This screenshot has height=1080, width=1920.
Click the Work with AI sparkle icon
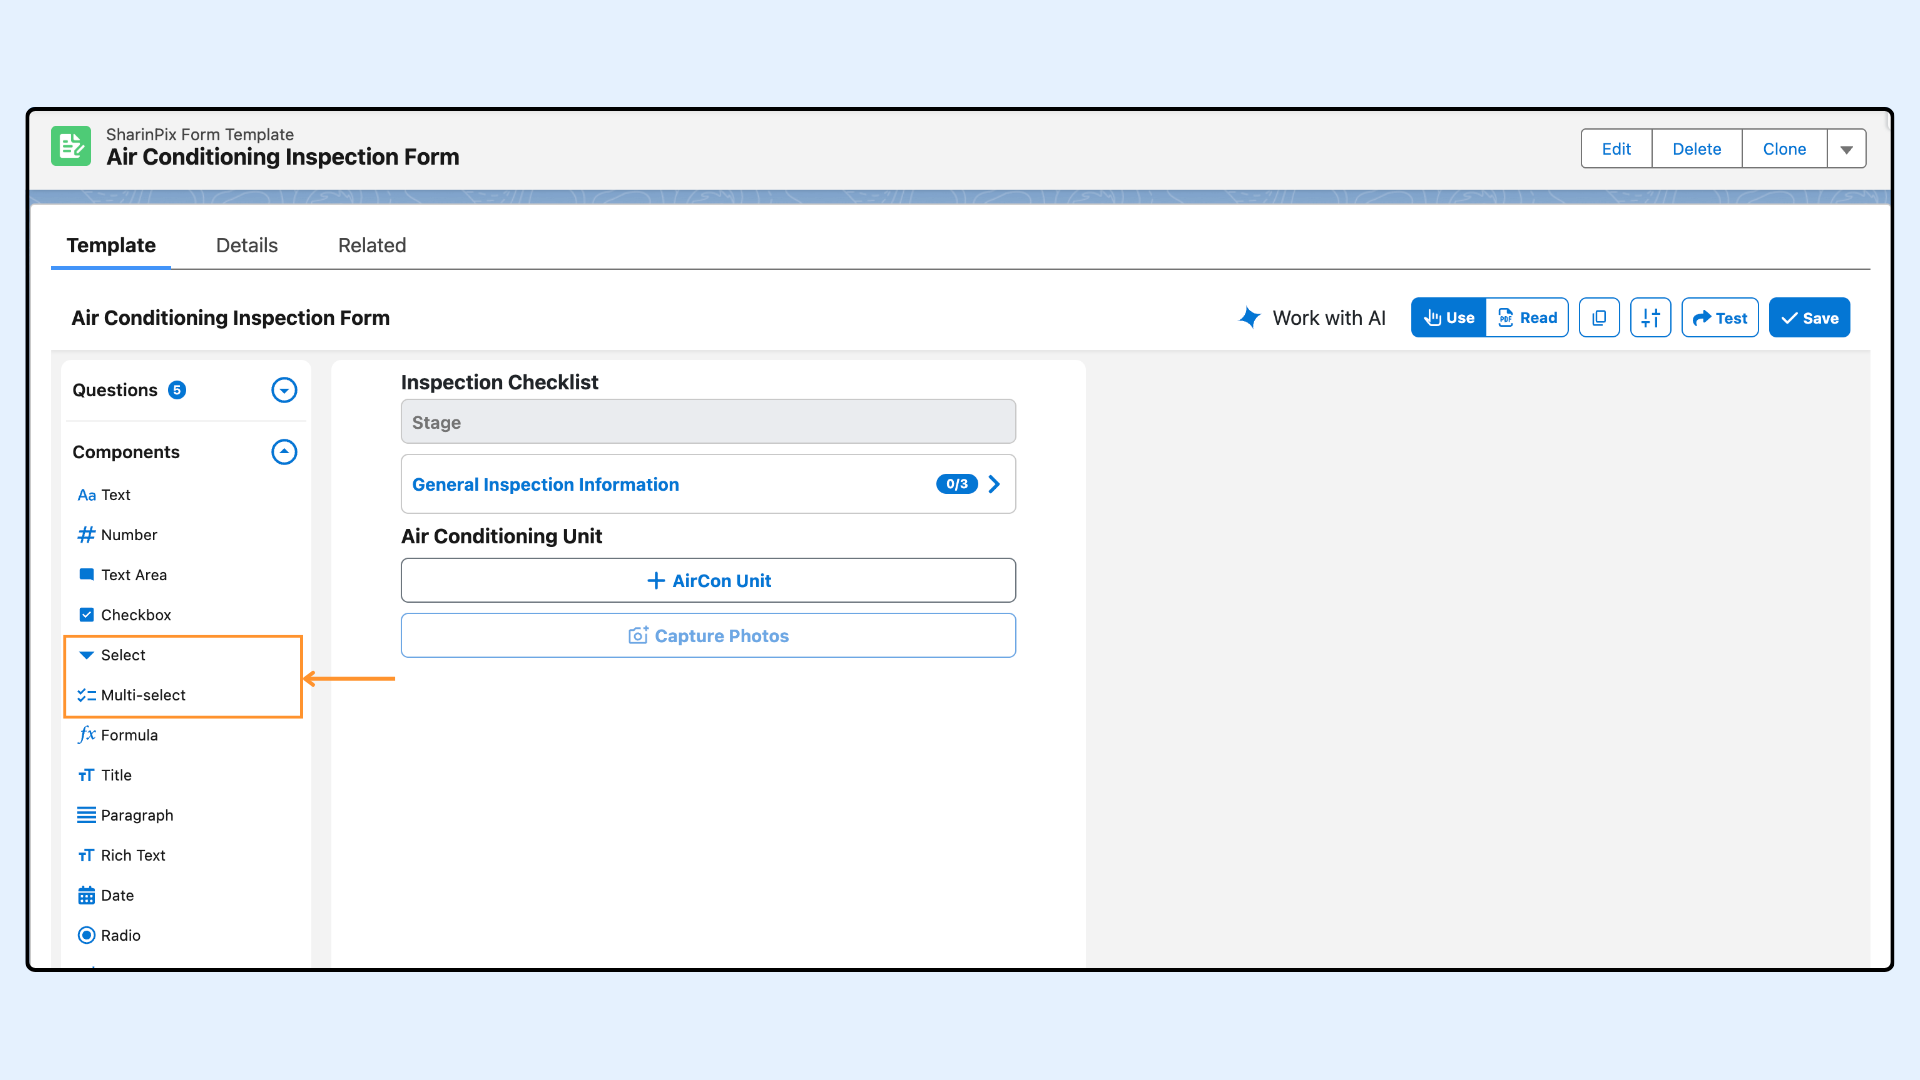coord(1249,318)
